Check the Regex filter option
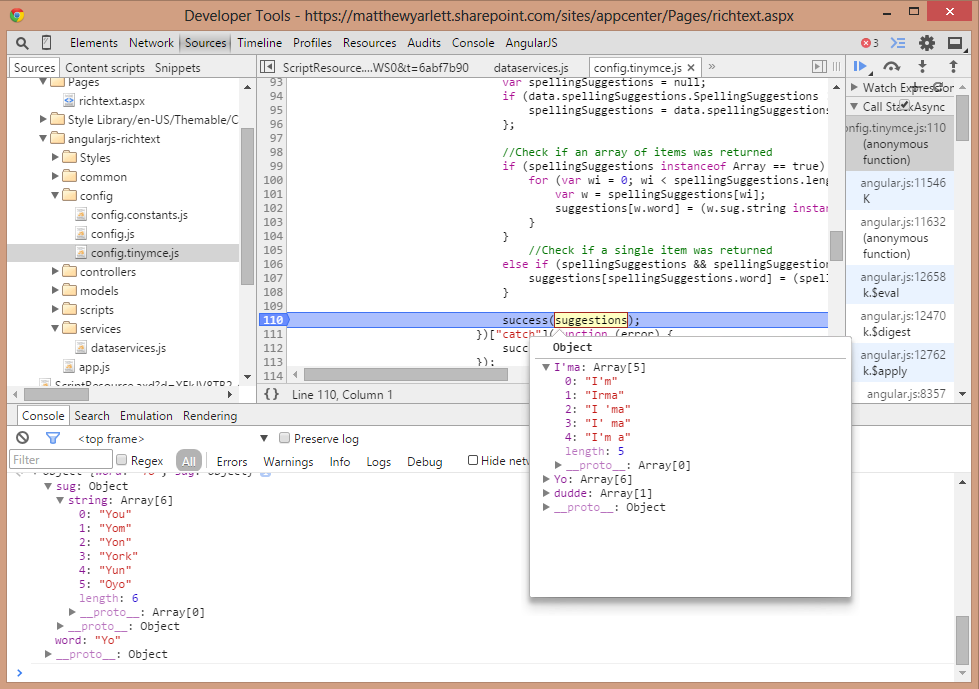This screenshot has width=979, height=689. pos(122,461)
